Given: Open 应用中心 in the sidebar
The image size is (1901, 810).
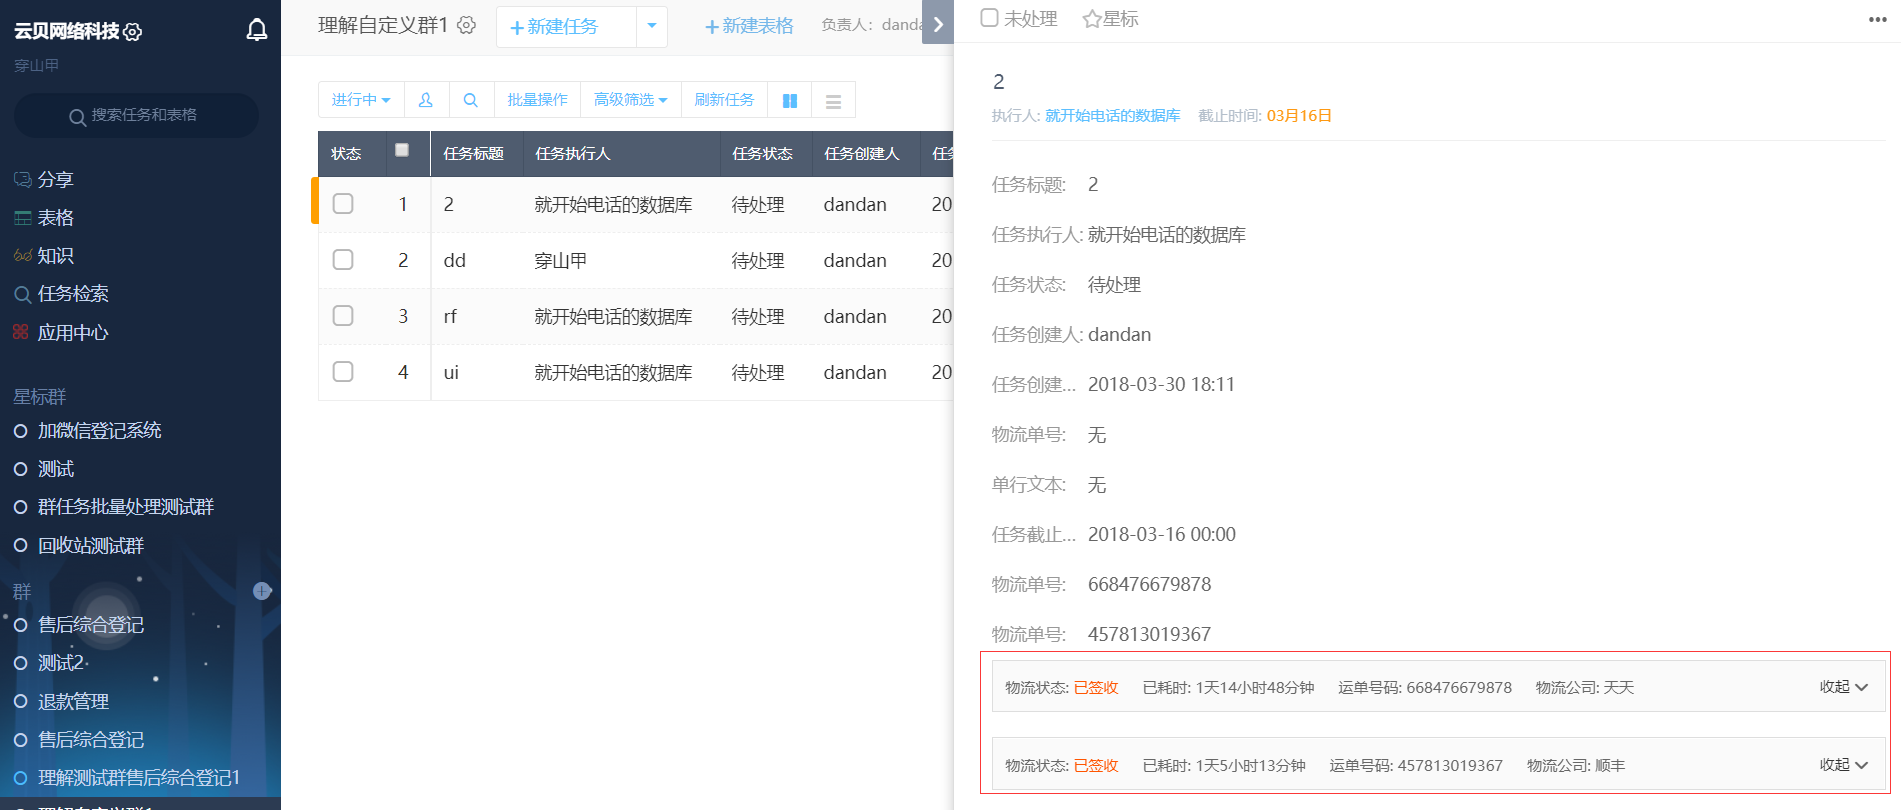Looking at the screenshot, I should click(72, 333).
